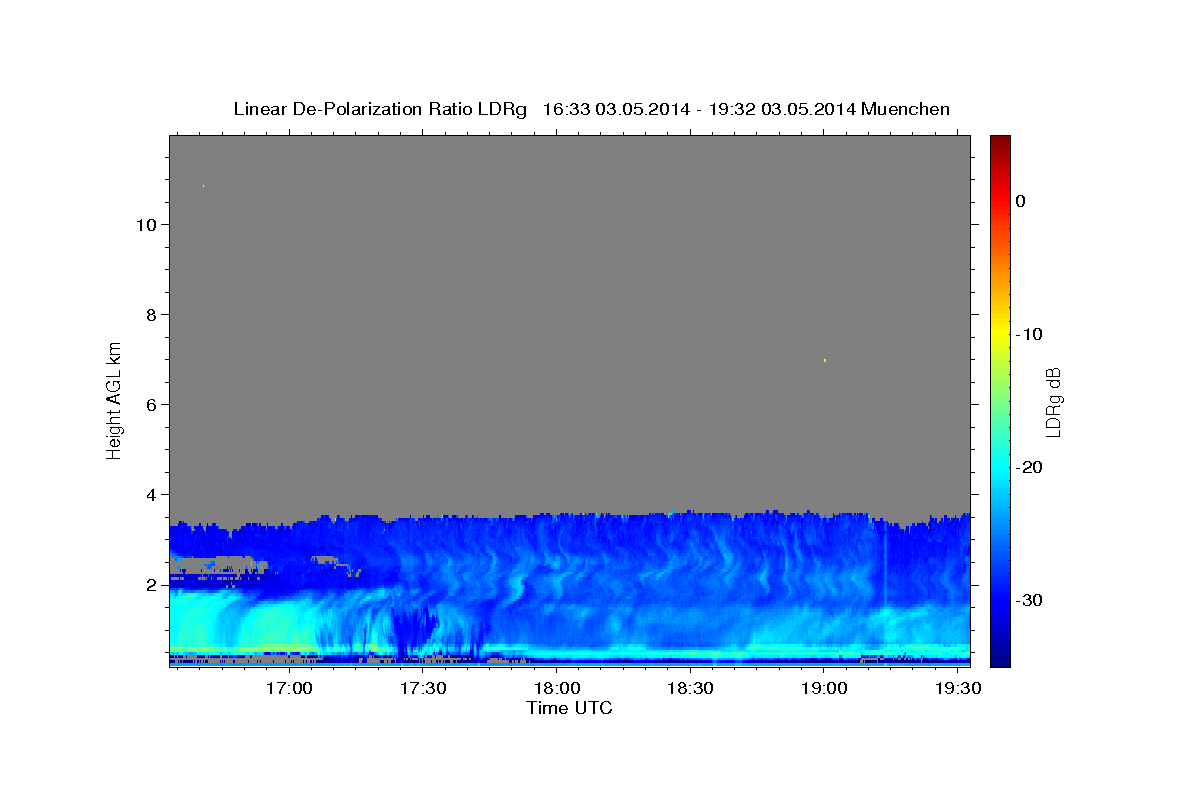Click the 'LDRg dB' color bar title
The height and width of the screenshot is (800, 1200).
tap(1054, 401)
